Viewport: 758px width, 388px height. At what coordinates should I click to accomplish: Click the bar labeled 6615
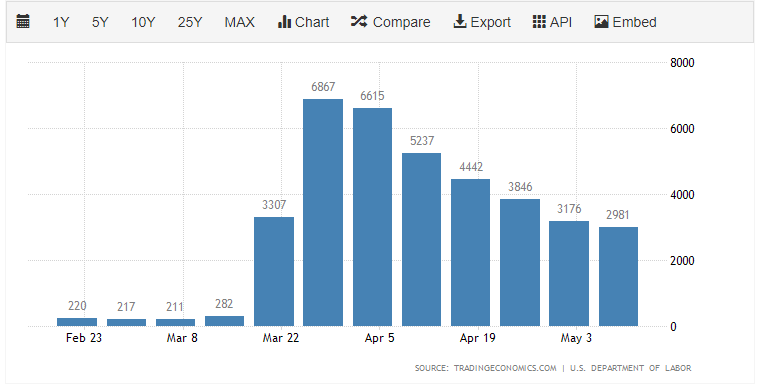pyautogui.click(x=372, y=217)
